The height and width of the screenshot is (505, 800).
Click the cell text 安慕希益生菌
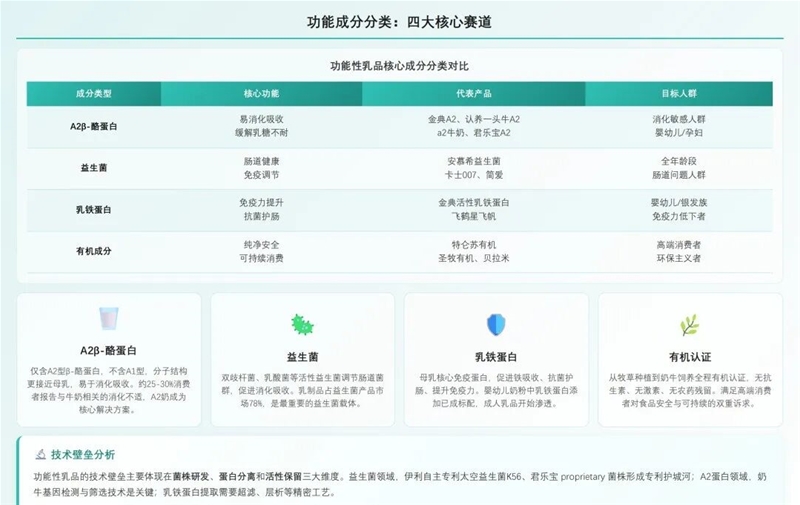(x=473, y=161)
